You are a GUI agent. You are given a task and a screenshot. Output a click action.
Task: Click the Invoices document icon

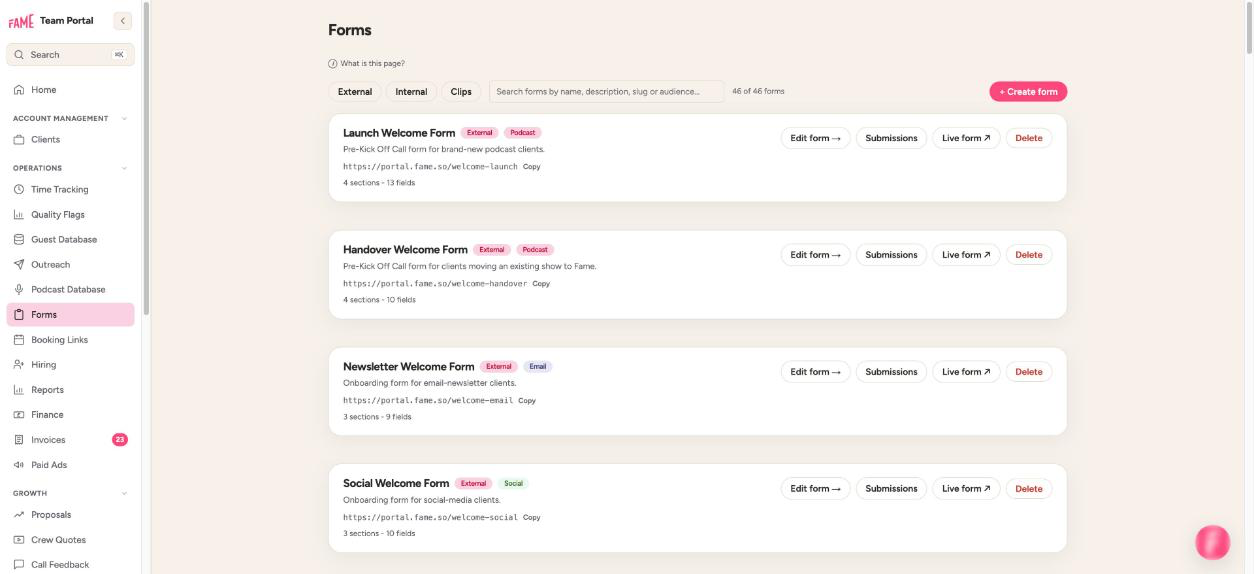click(x=18, y=440)
